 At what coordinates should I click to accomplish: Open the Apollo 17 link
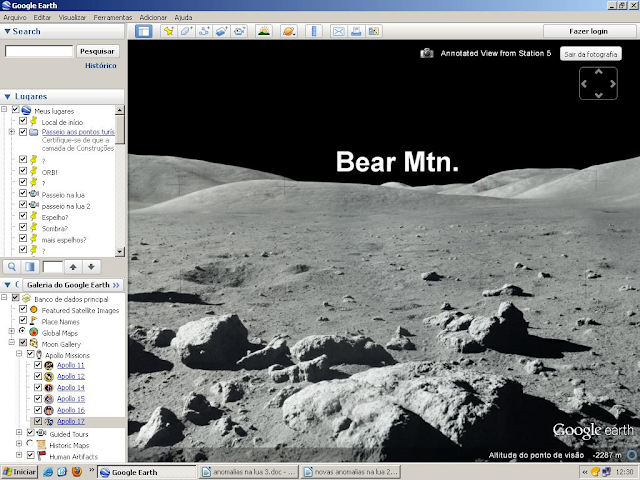click(71, 421)
